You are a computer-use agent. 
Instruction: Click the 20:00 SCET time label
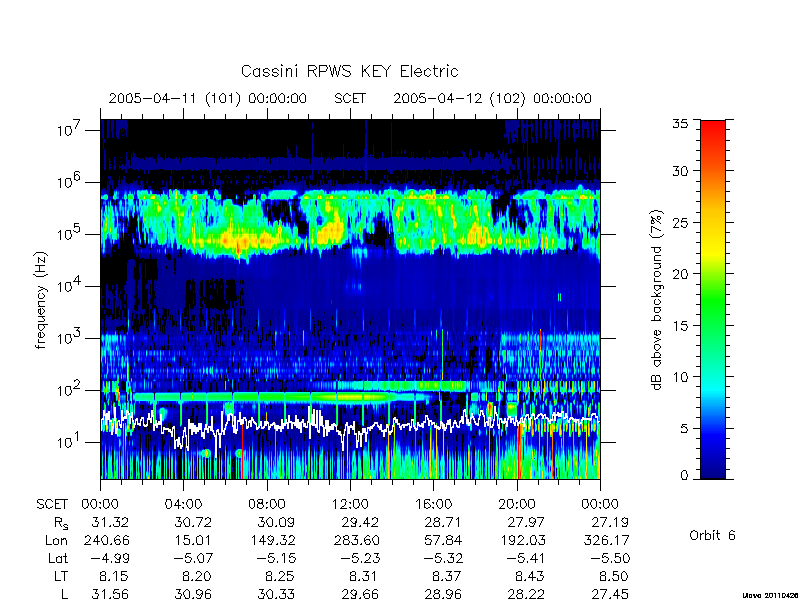pyautogui.click(x=516, y=504)
